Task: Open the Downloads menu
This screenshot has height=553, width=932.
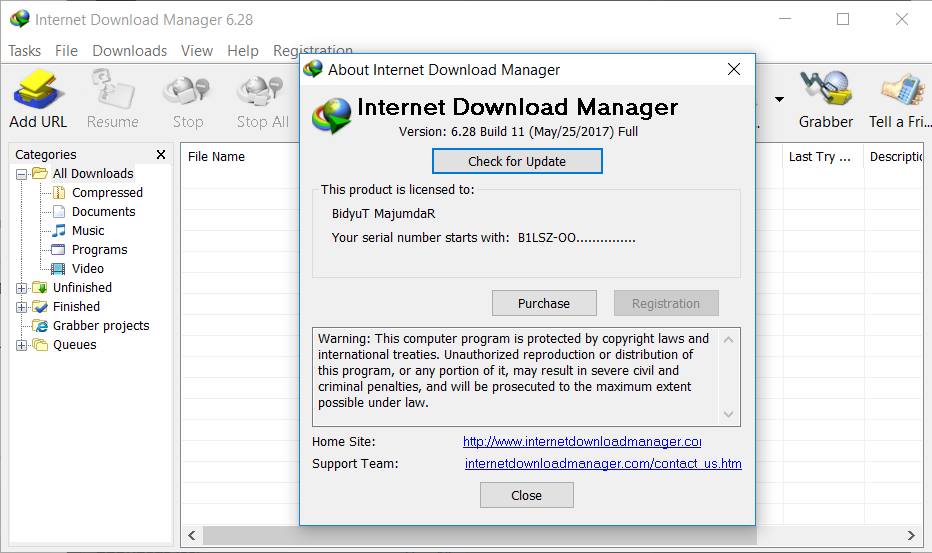Action: tap(130, 51)
